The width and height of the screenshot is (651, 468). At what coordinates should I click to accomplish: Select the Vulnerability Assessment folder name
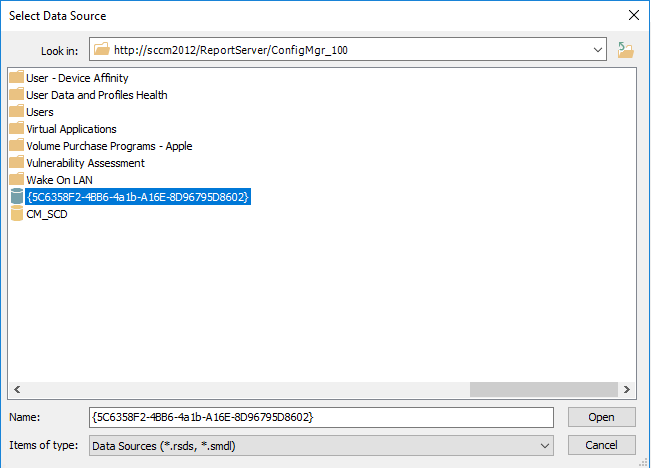[86, 163]
